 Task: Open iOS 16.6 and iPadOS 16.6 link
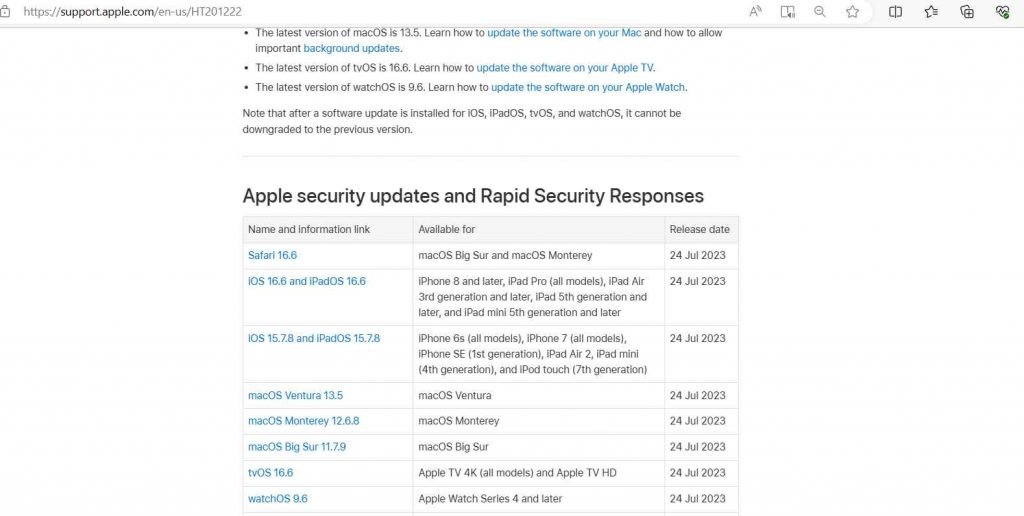click(307, 282)
